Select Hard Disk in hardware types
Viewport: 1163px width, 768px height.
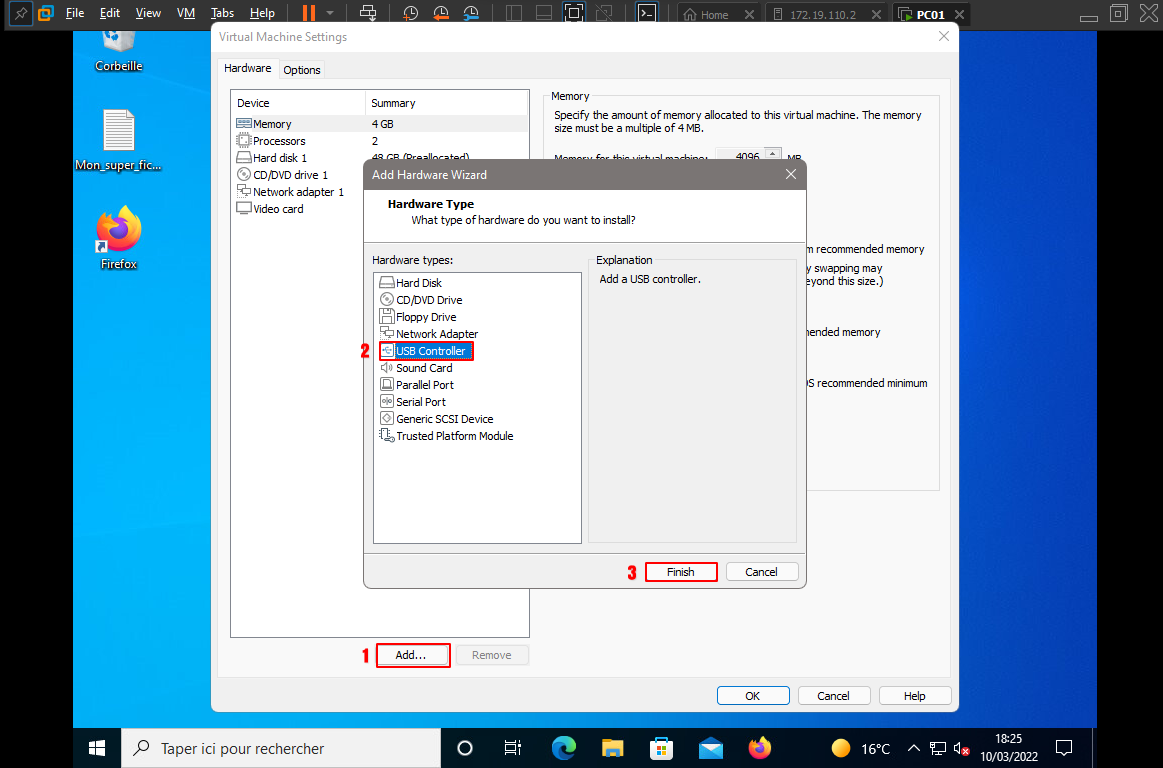(418, 283)
